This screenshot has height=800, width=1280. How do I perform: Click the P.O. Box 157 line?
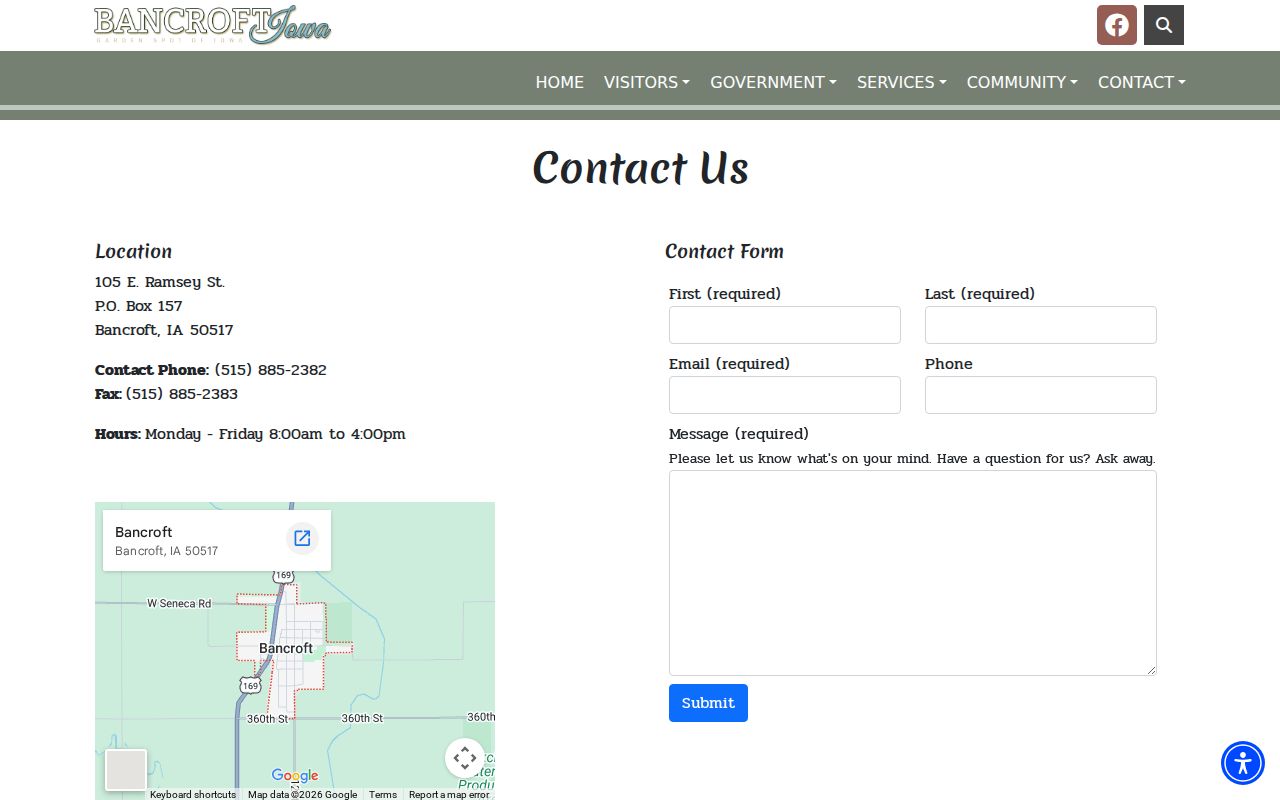pyautogui.click(x=138, y=306)
